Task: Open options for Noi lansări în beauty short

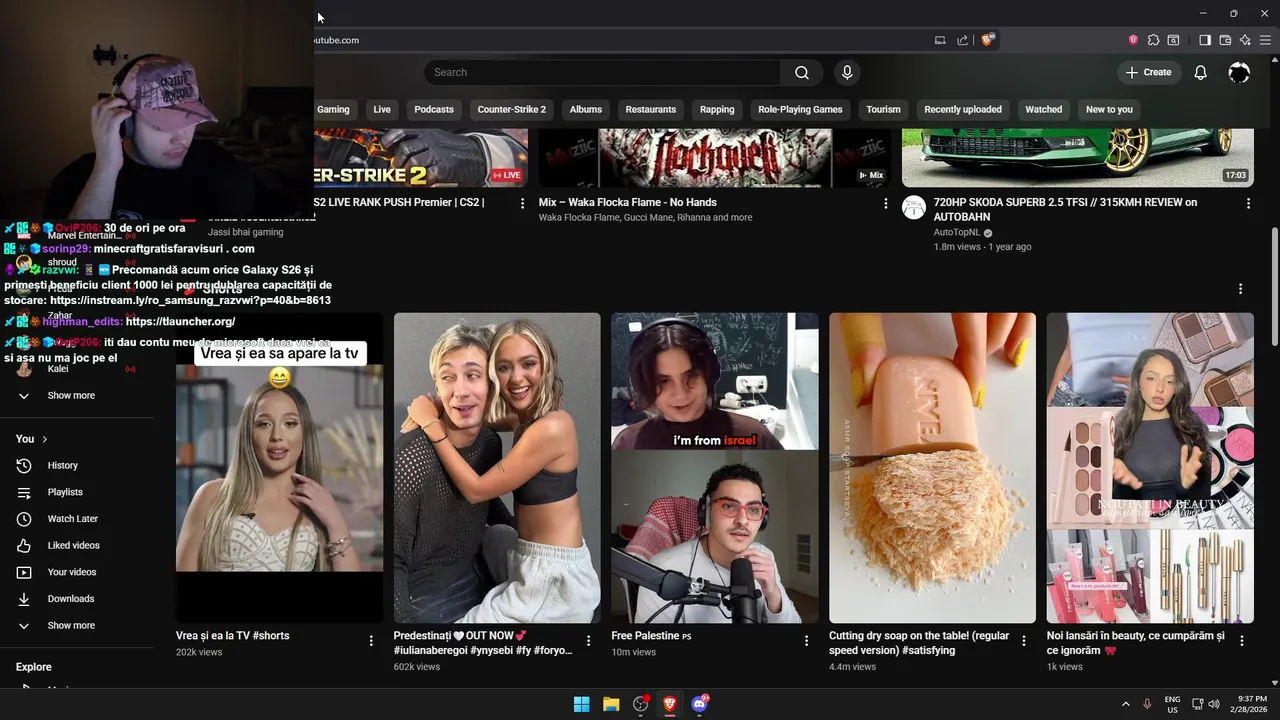Action: 1241,641
